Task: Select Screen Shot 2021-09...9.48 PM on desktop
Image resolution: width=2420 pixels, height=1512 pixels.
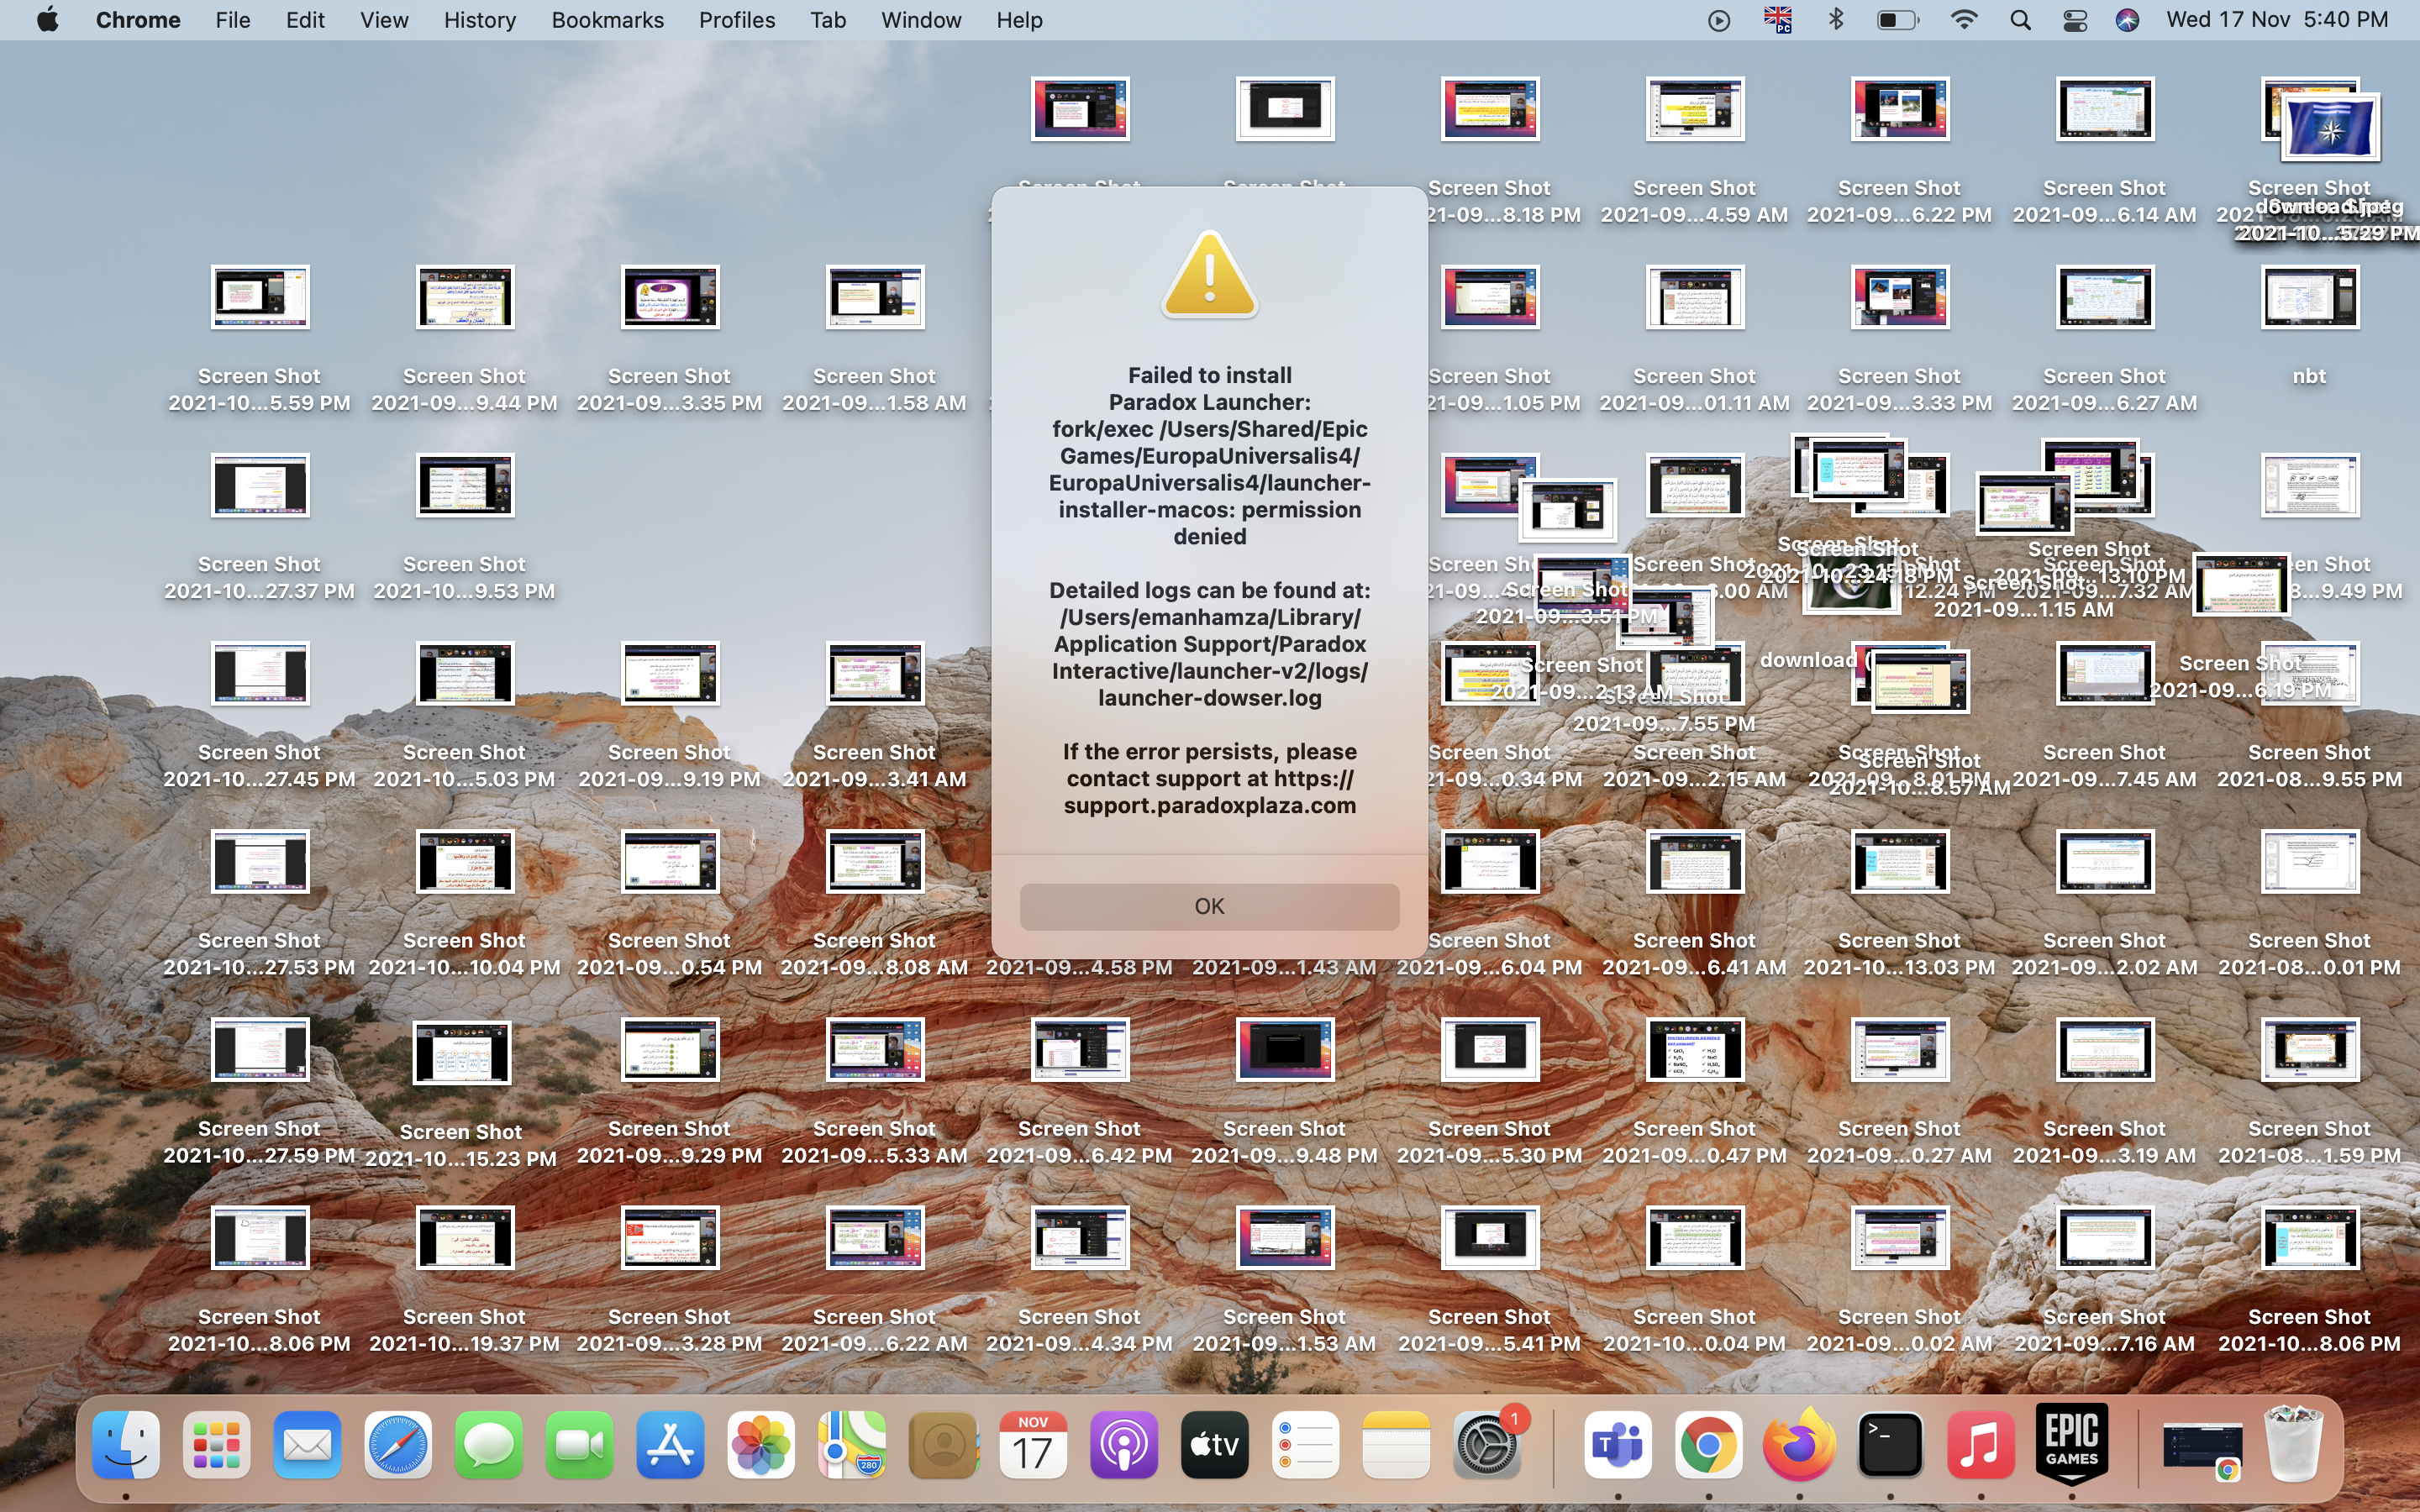Action: [1285, 1050]
